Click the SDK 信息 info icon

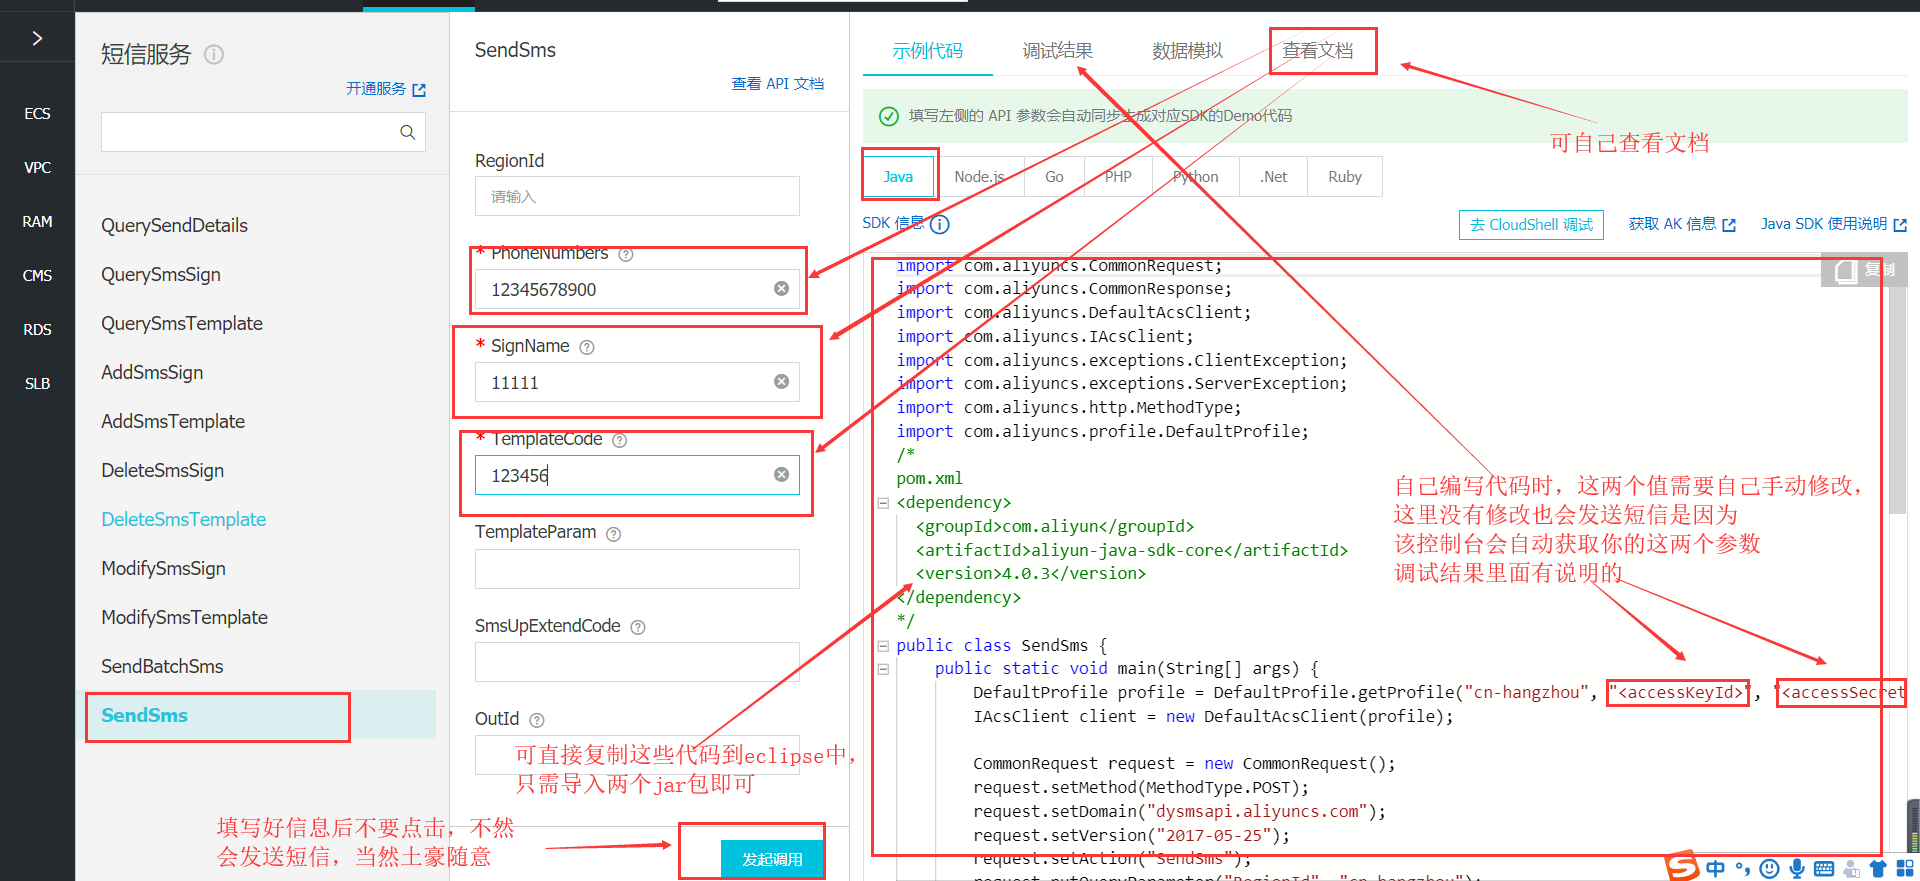click(x=940, y=224)
